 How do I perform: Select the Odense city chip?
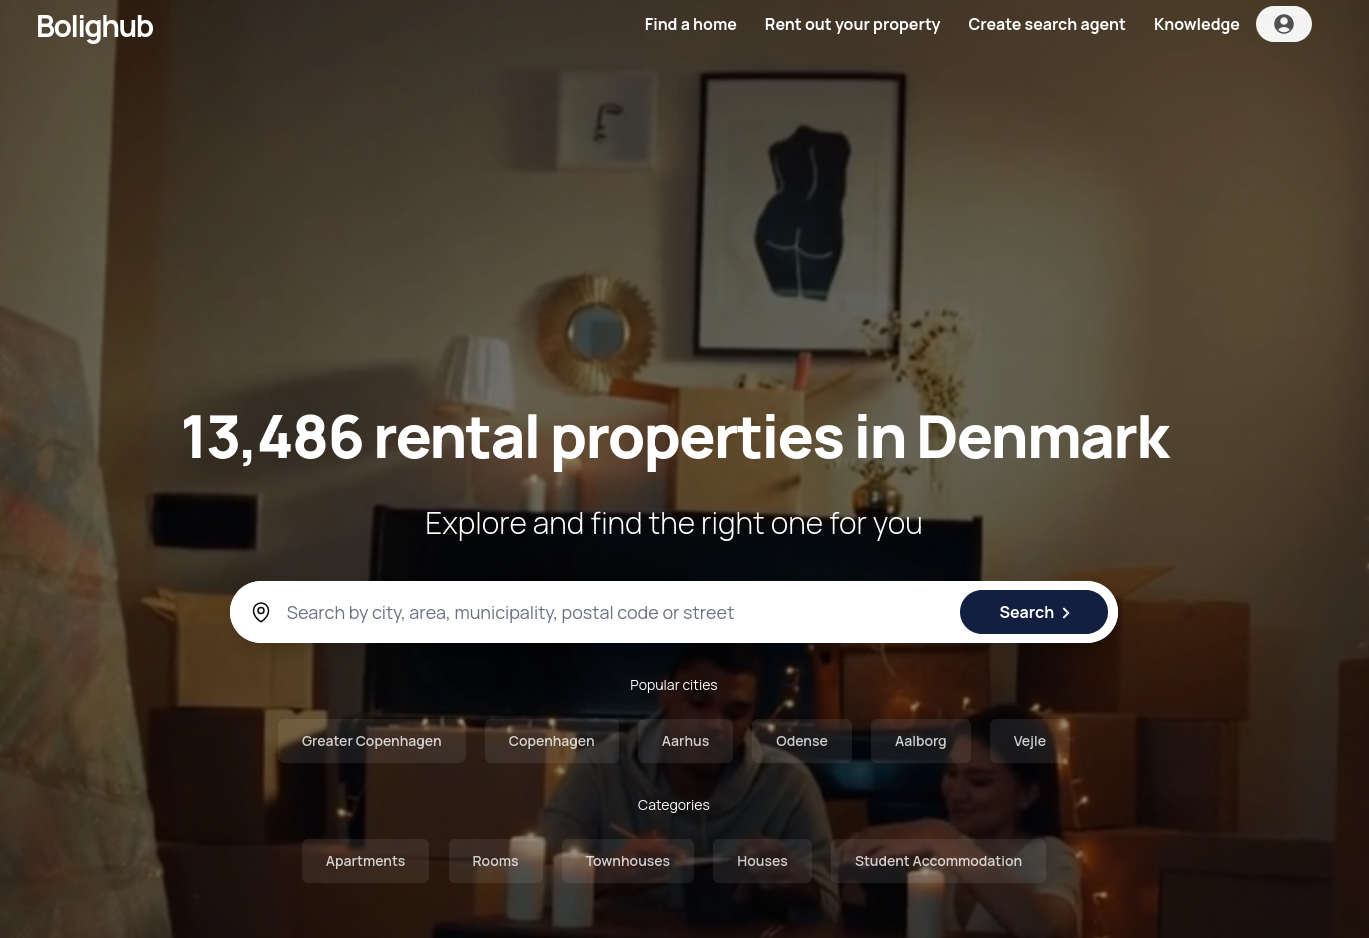pyautogui.click(x=802, y=741)
